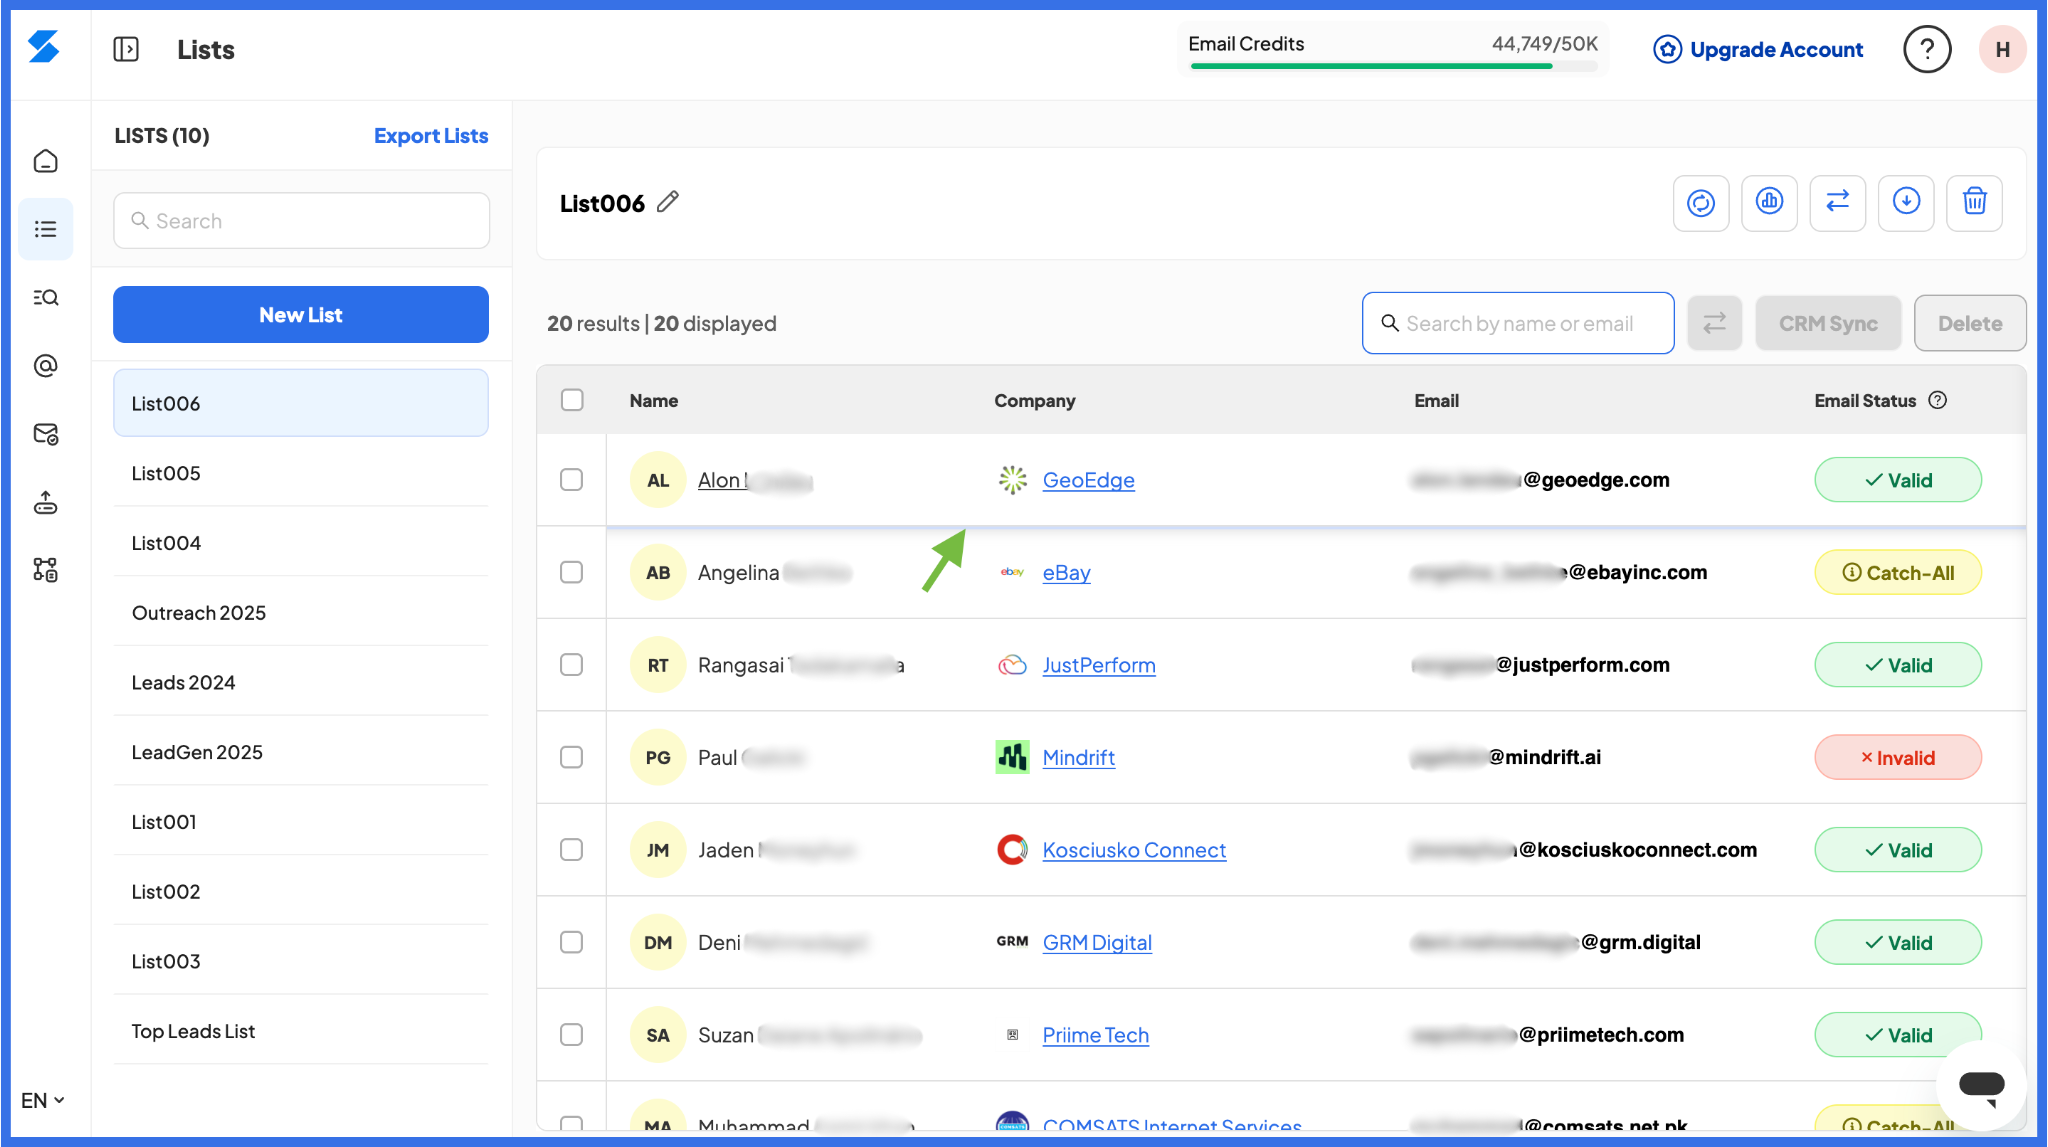The height and width of the screenshot is (1147, 2048).
Task: Open the Lists icon in sidebar
Action: pyautogui.click(x=46, y=229)
